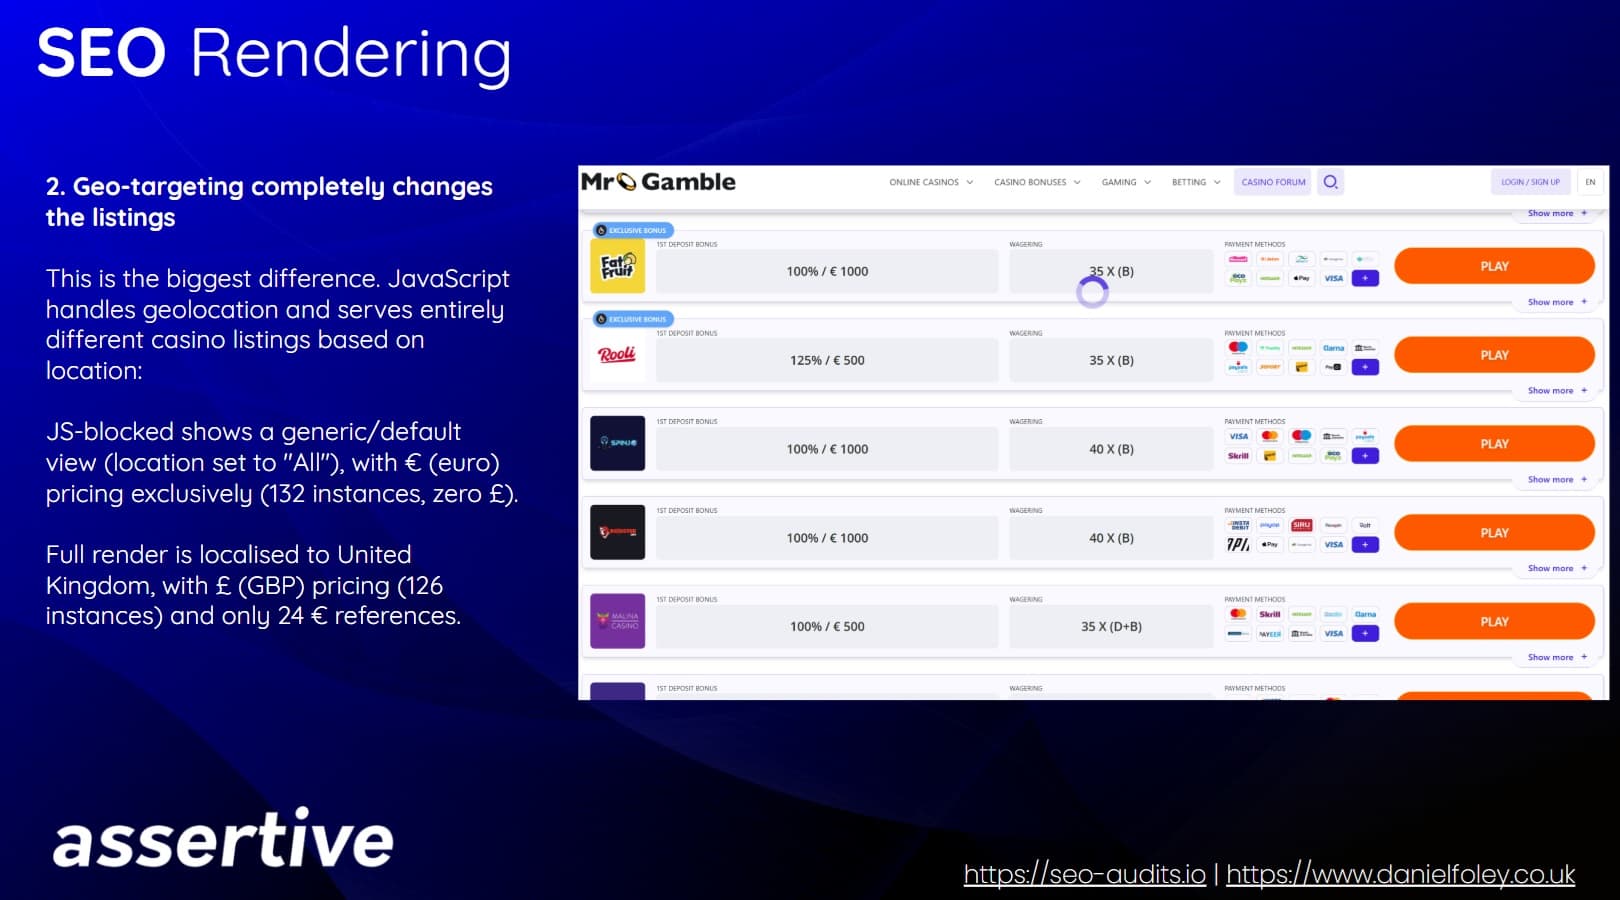Click the Malina Casino logo
1620x900 pixels.
point(617,621)
